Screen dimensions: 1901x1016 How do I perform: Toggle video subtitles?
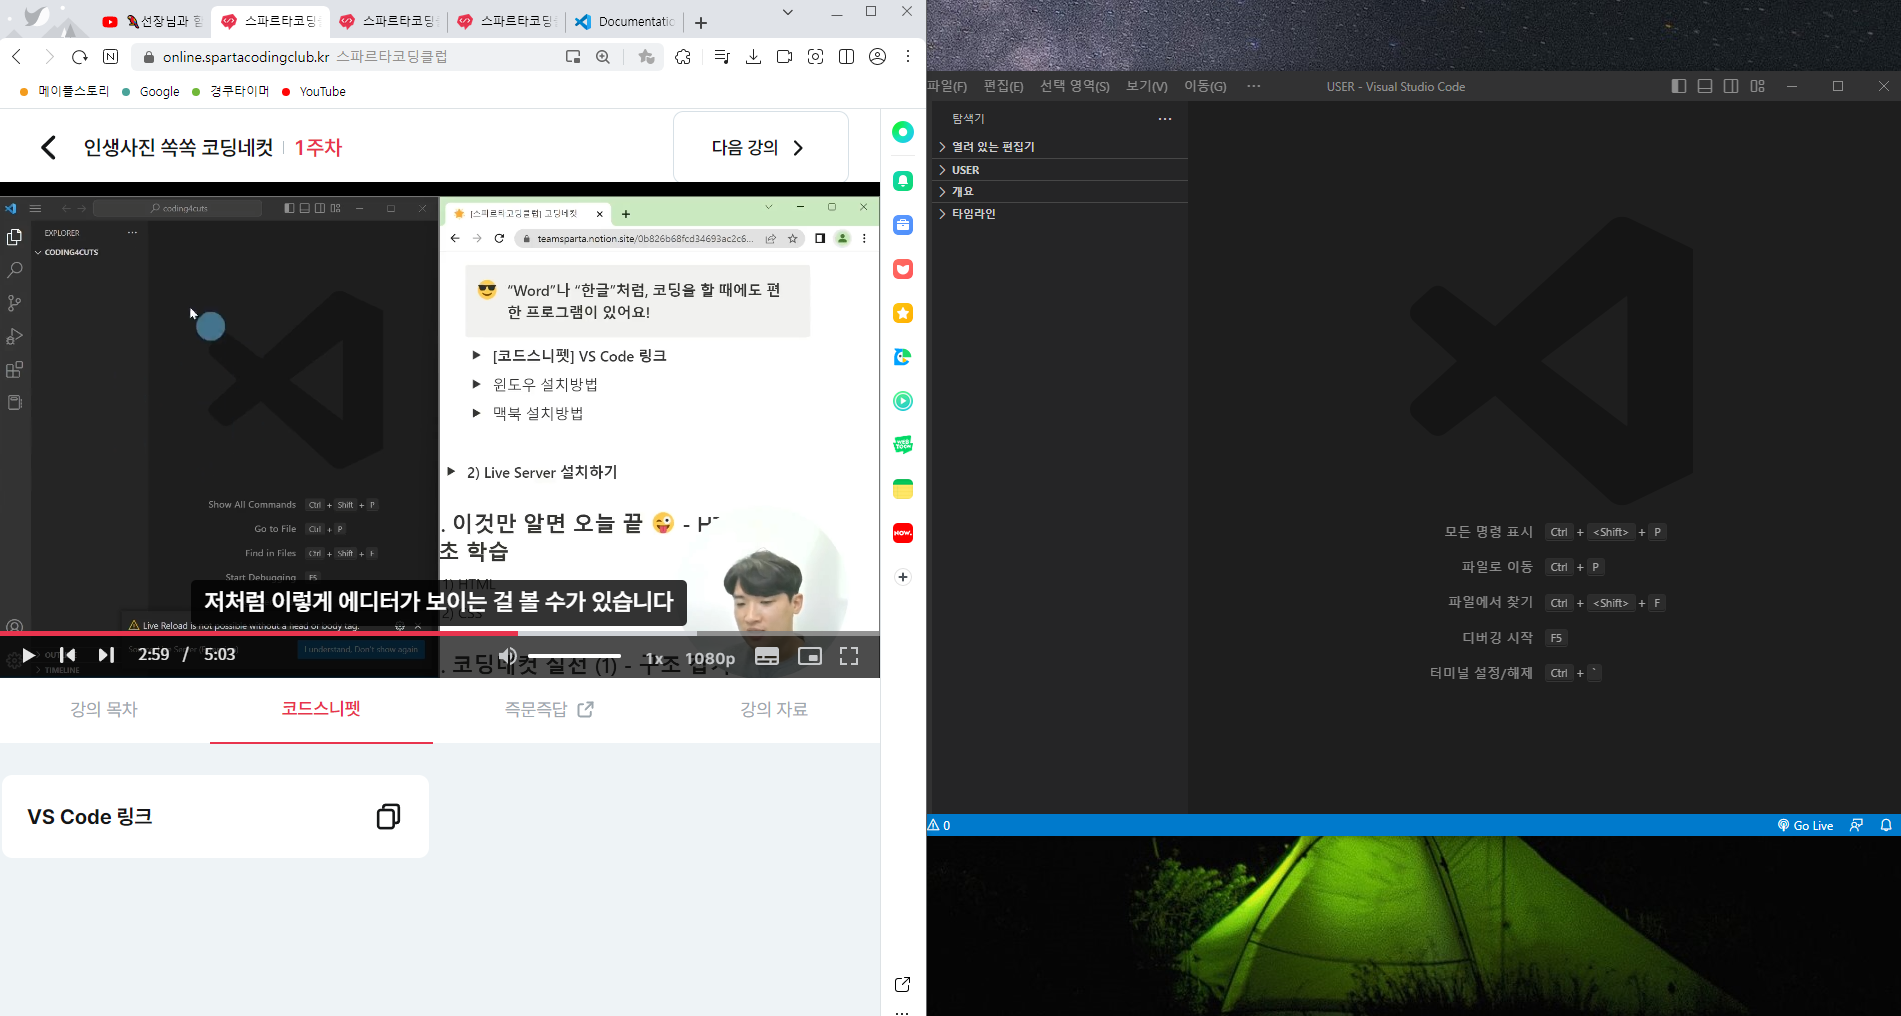click(x=767, y=657)
